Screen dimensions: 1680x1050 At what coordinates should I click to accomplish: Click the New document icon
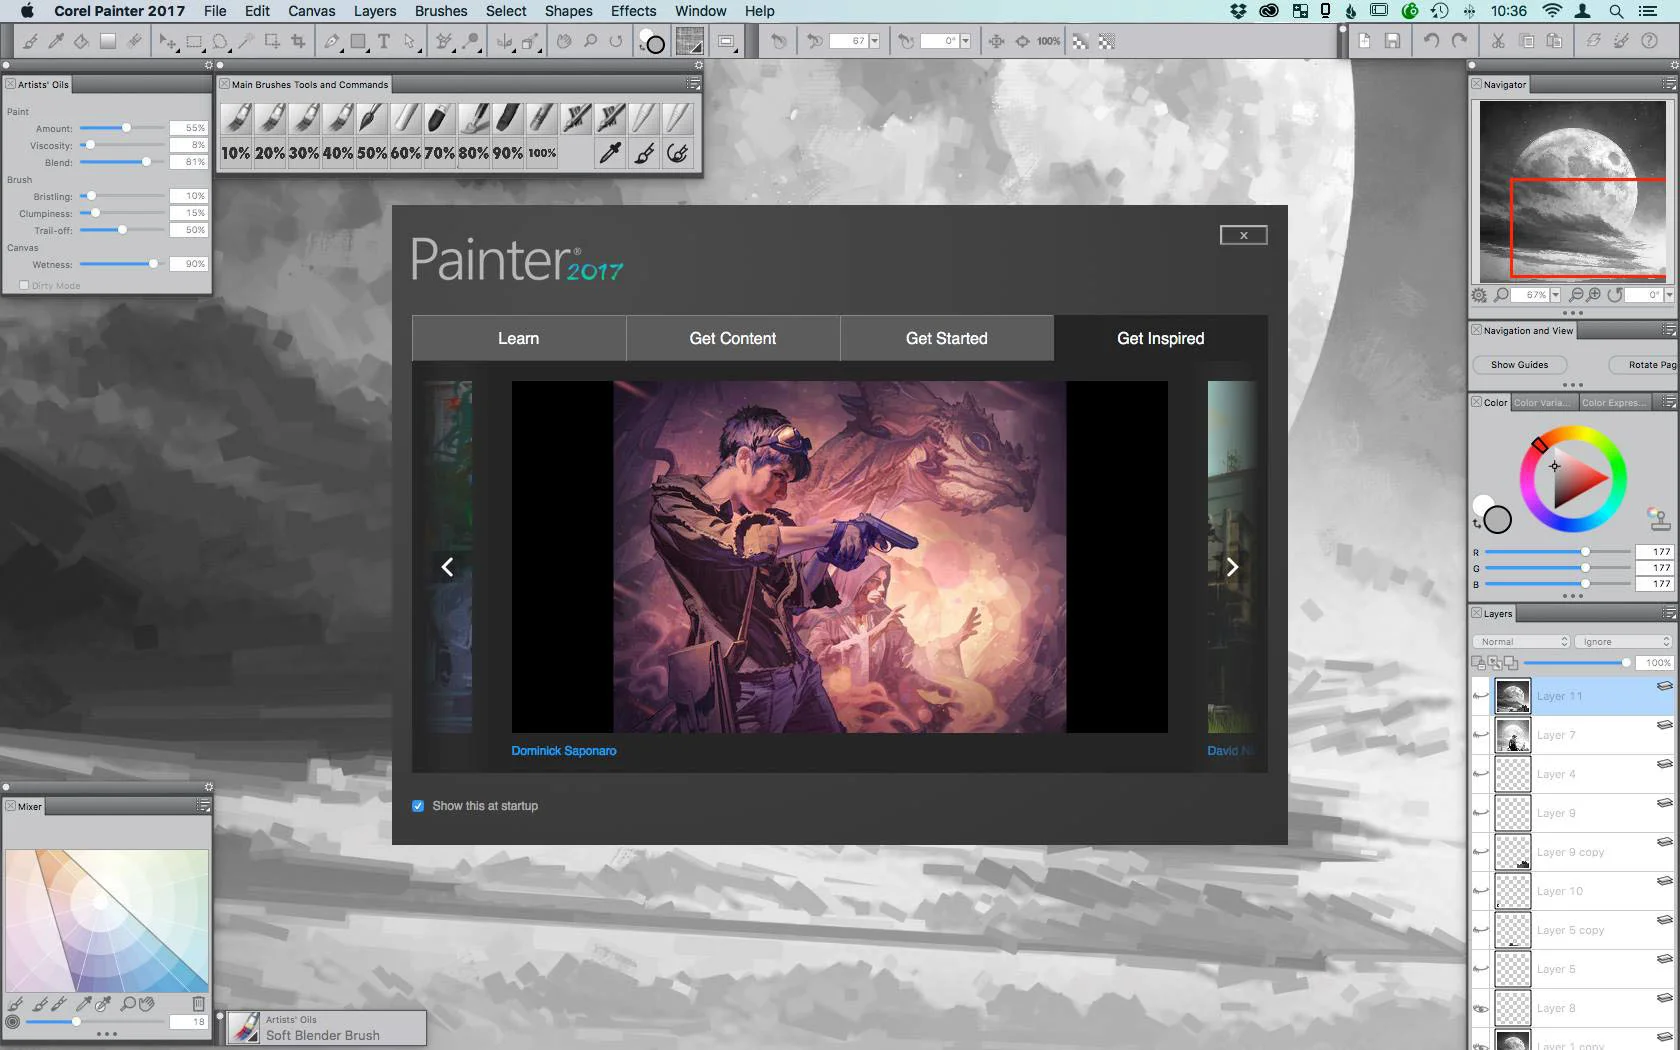pyautogui.click(x=1364, y=41)
